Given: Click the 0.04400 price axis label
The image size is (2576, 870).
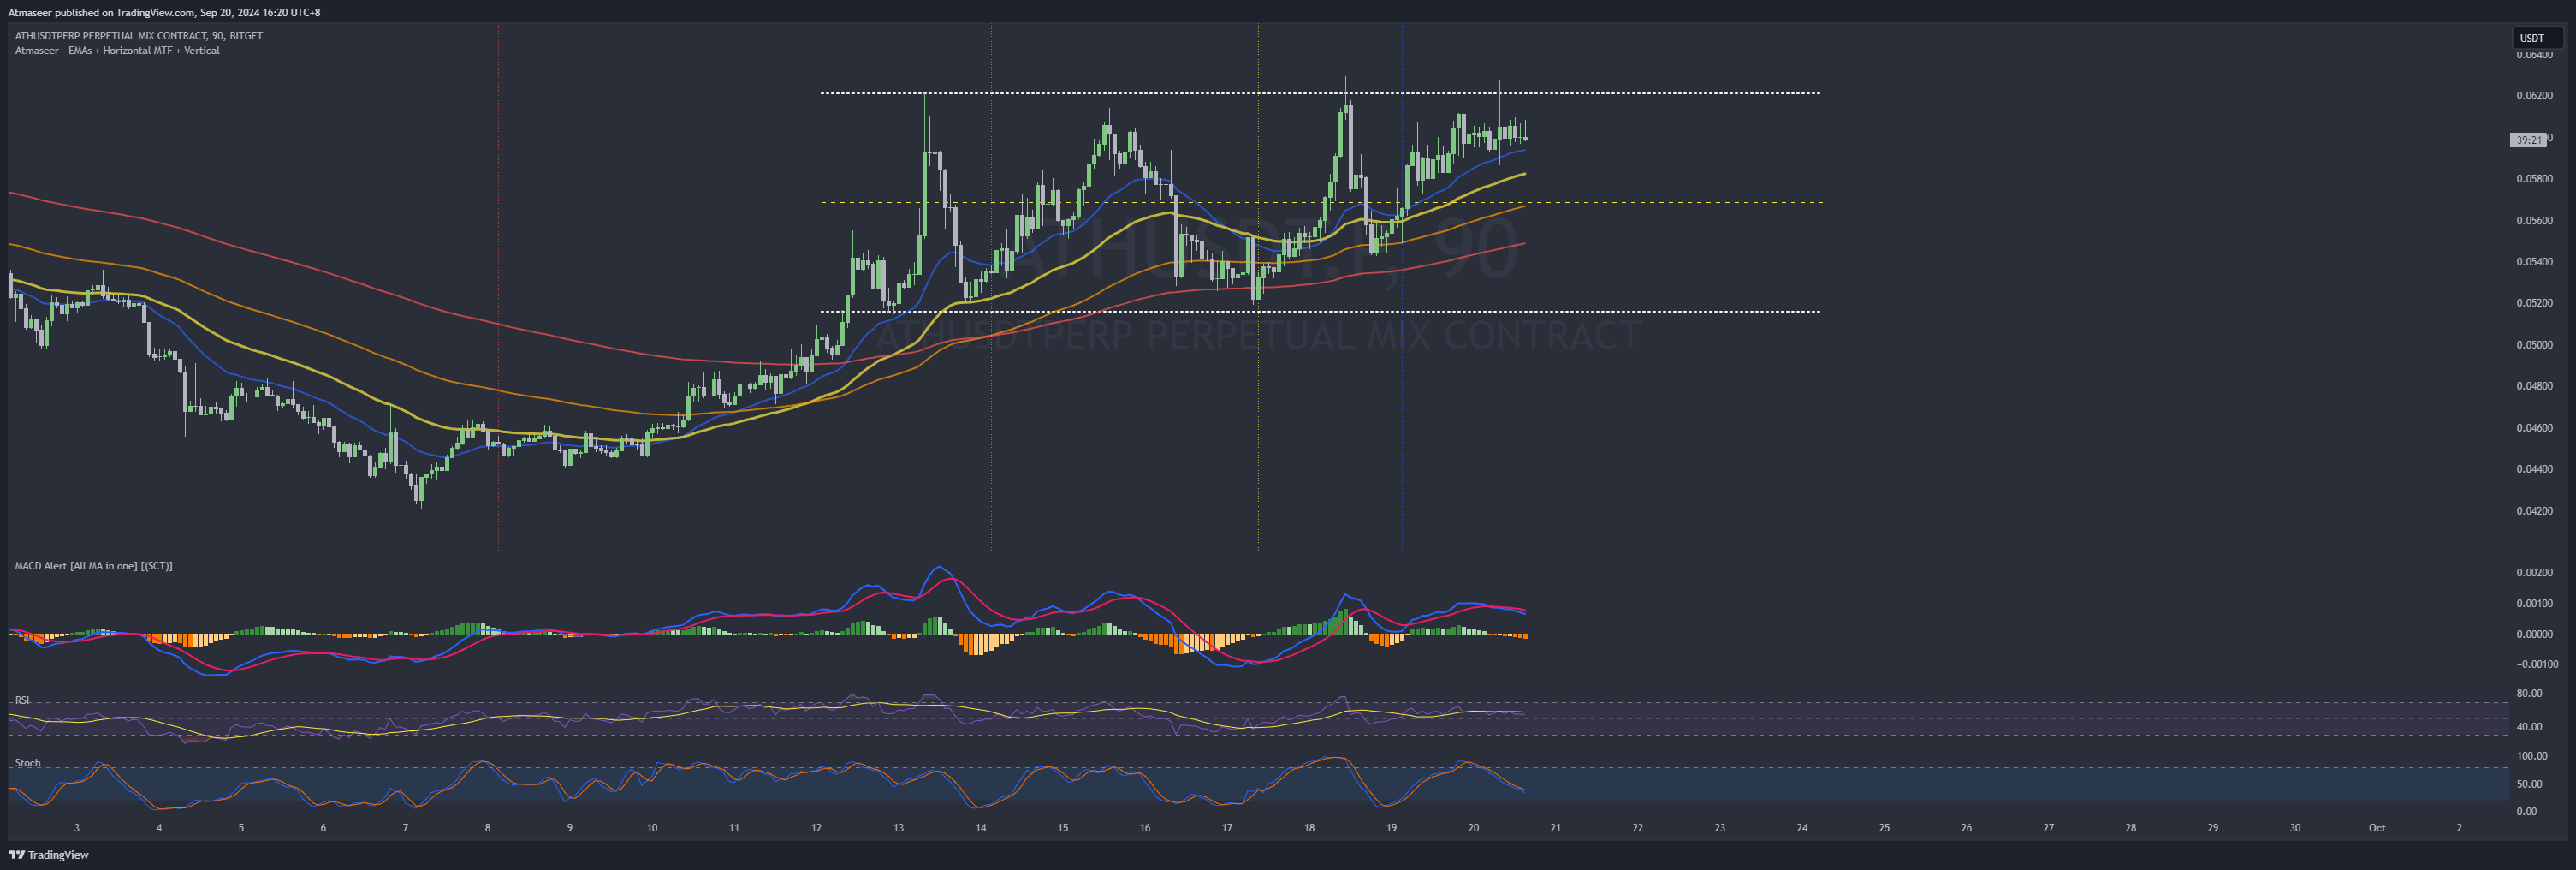Looking at the screenshot, I should [2534, 469].
